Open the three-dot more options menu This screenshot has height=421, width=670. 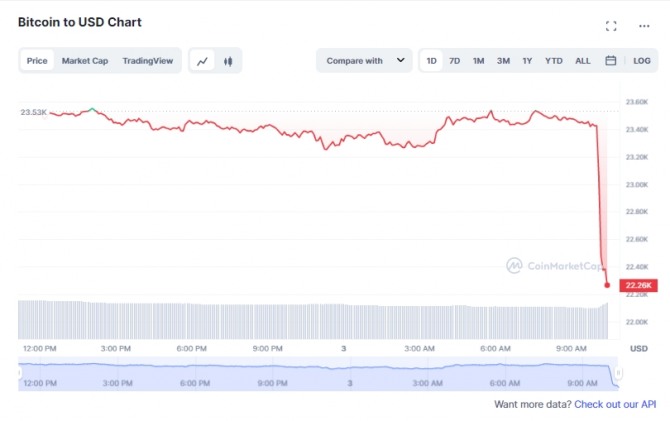[x=644, y=26]
